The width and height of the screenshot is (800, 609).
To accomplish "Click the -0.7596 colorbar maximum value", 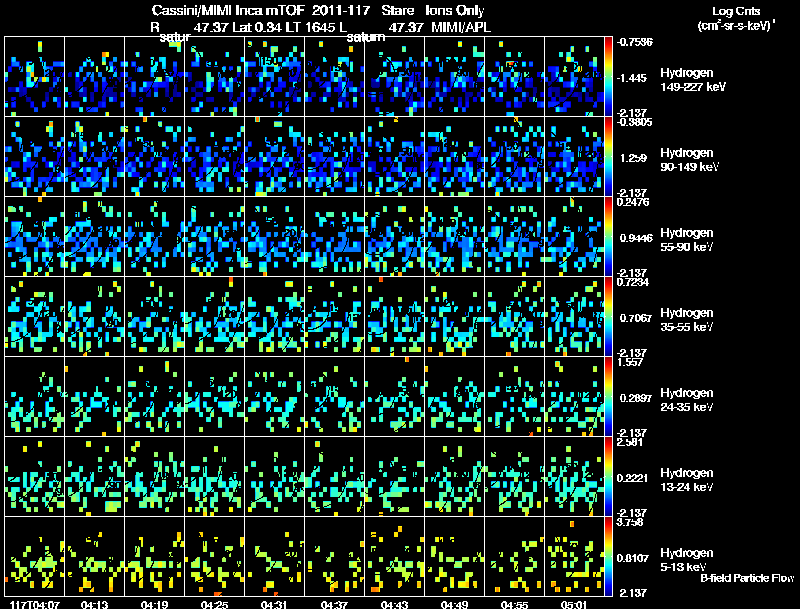I will point(634,42).
